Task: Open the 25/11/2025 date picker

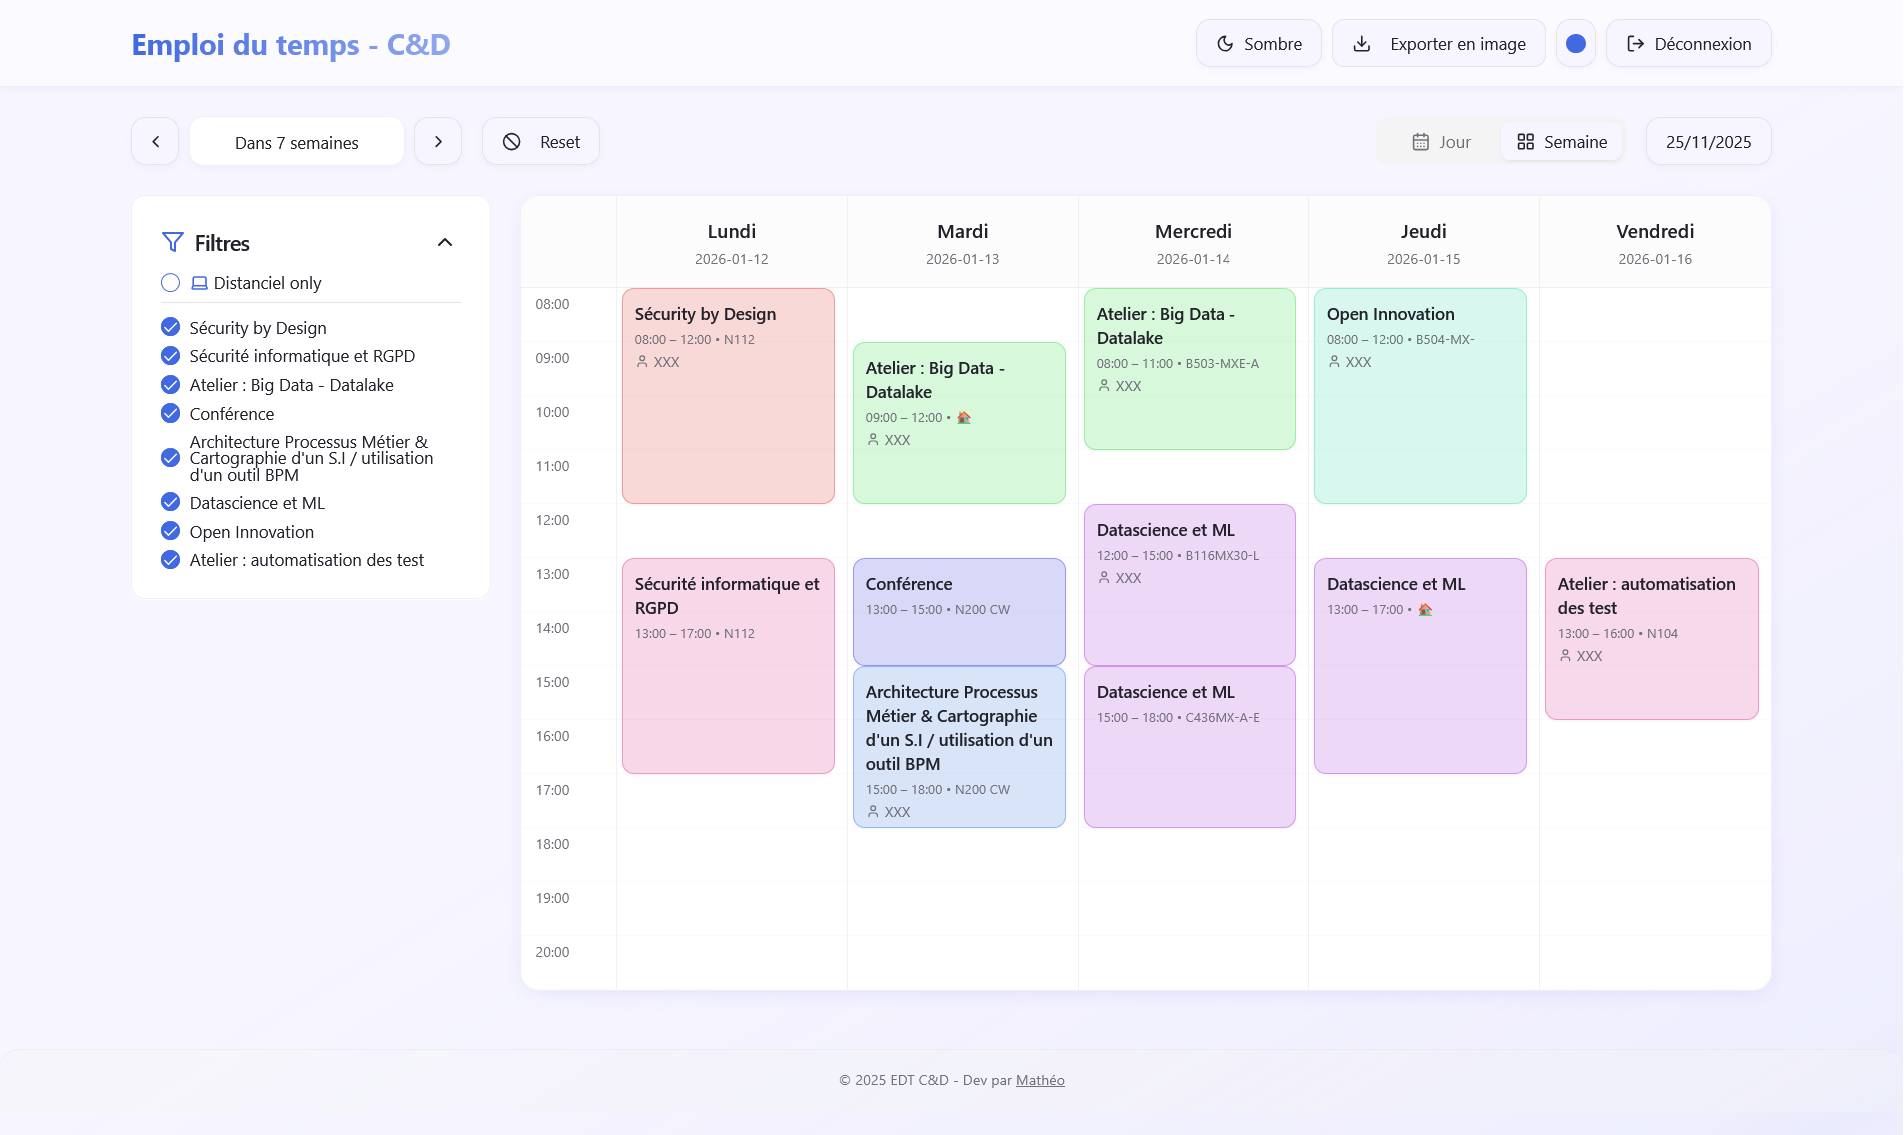Action: point(1708,142)
